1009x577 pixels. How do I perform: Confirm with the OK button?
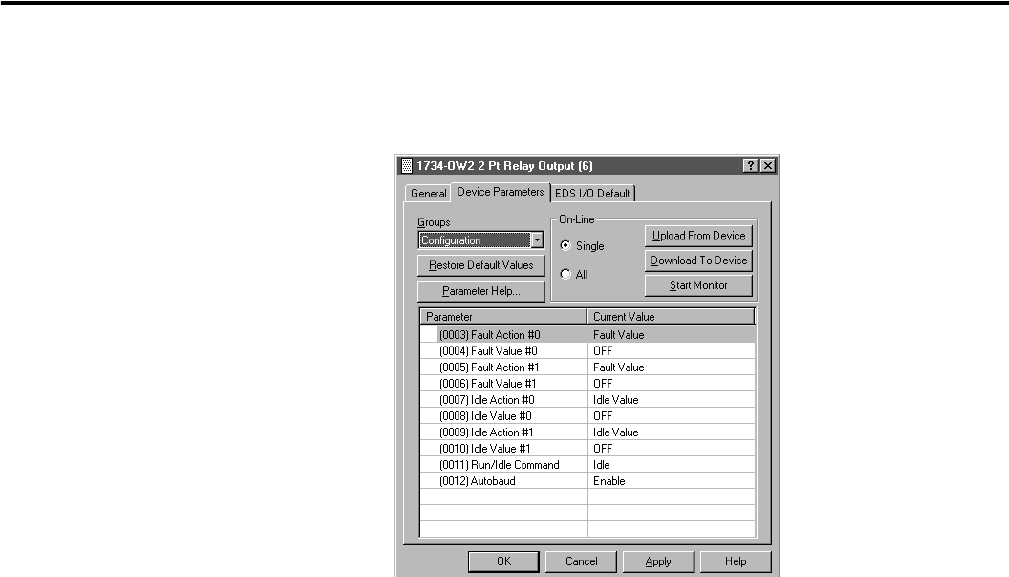(x=504, y=562)
